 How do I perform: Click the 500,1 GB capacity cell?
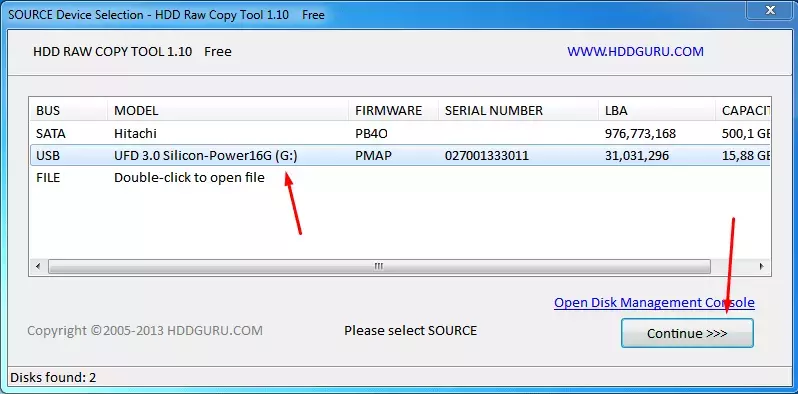(747, 133)
